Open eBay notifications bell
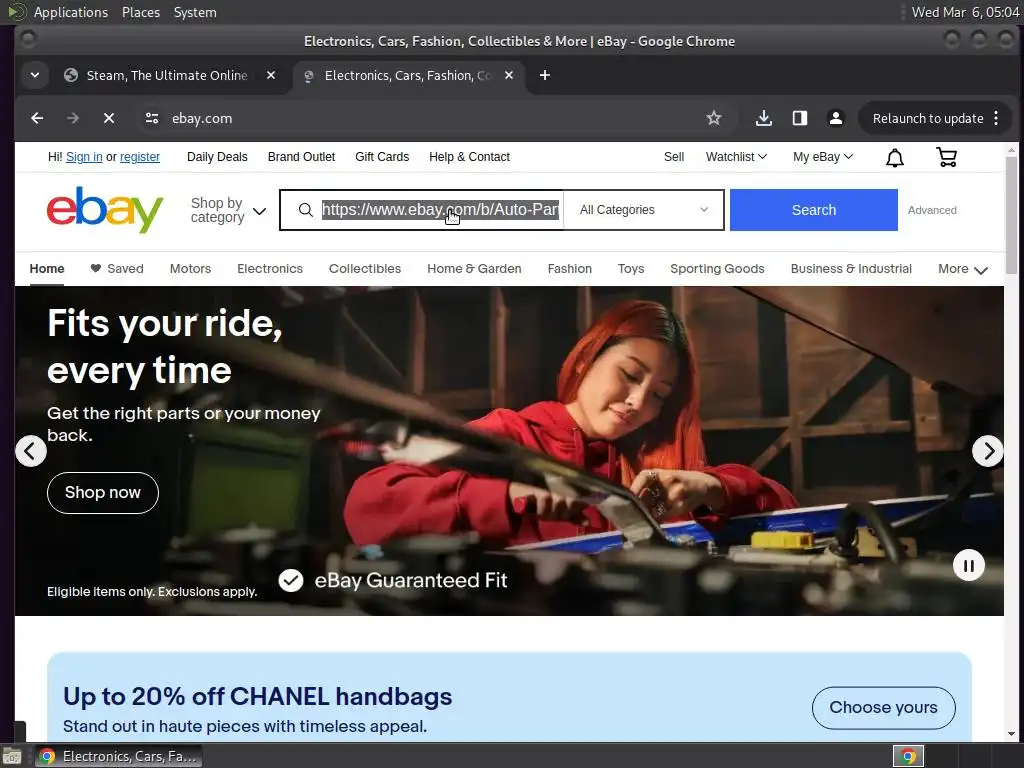This screenshot has height=768, width=1024. (895, 157)
